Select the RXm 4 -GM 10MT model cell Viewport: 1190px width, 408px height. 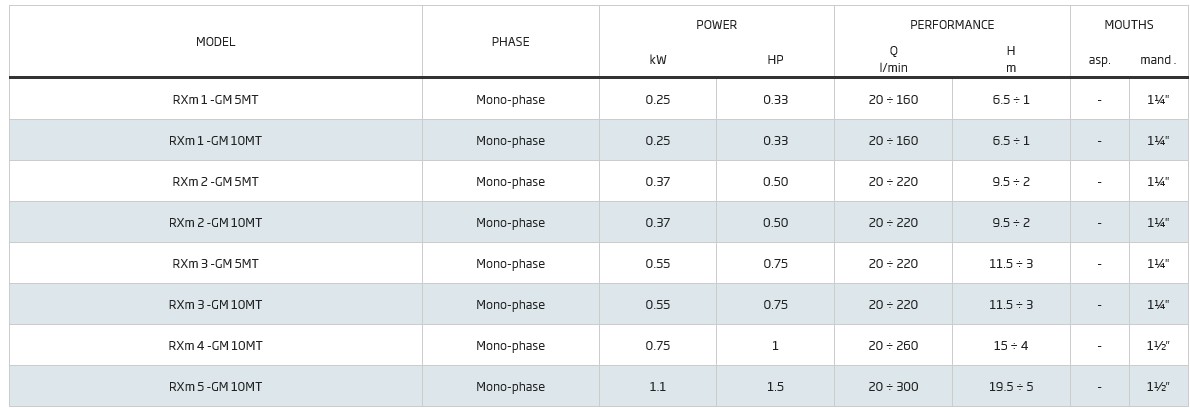[216, 346]
